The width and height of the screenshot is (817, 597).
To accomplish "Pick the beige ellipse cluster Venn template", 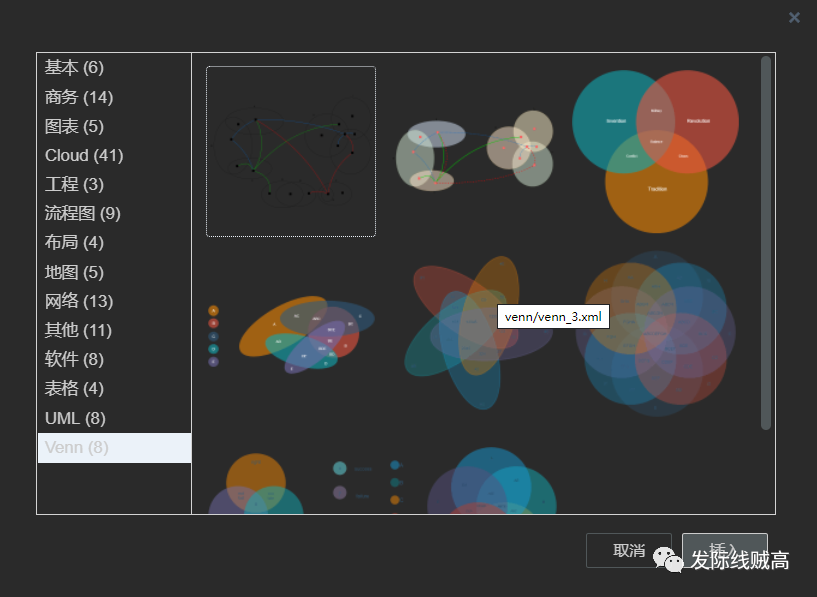I will (474, 152).
